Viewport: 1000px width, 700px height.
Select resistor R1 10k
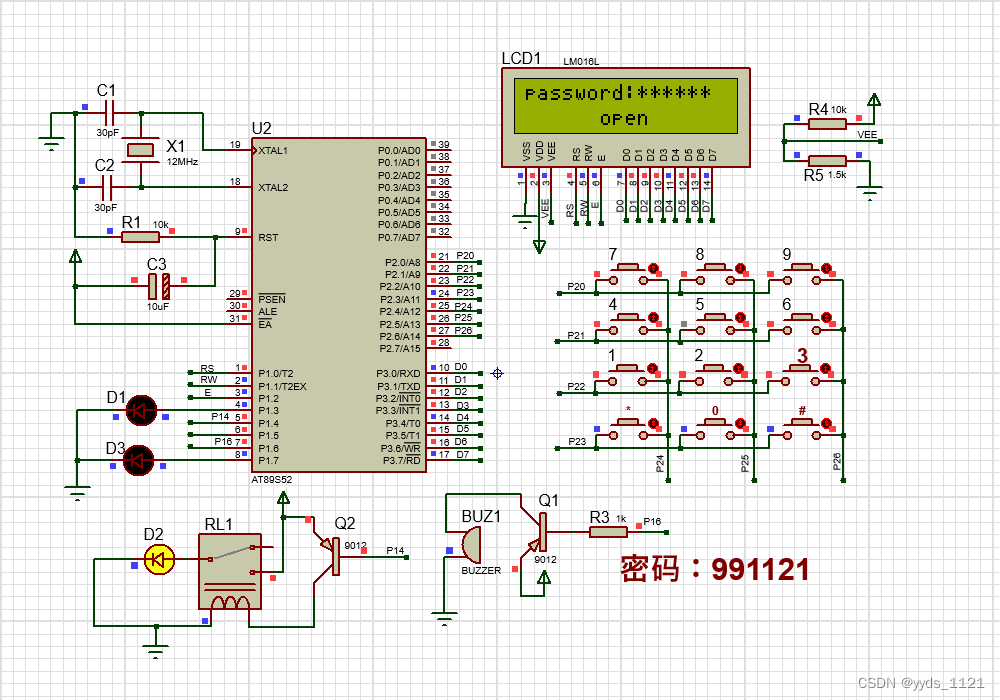click(140, 237)
